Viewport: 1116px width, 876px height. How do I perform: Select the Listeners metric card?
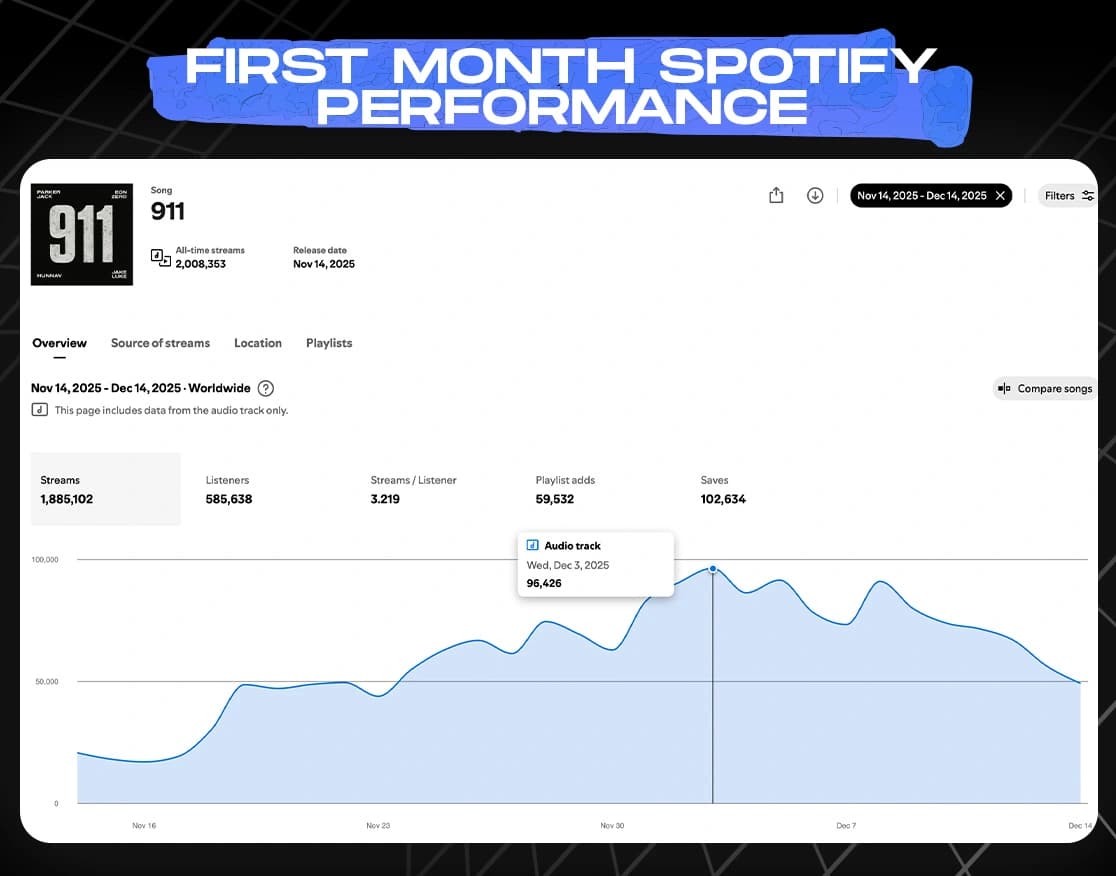coord(228,490)
